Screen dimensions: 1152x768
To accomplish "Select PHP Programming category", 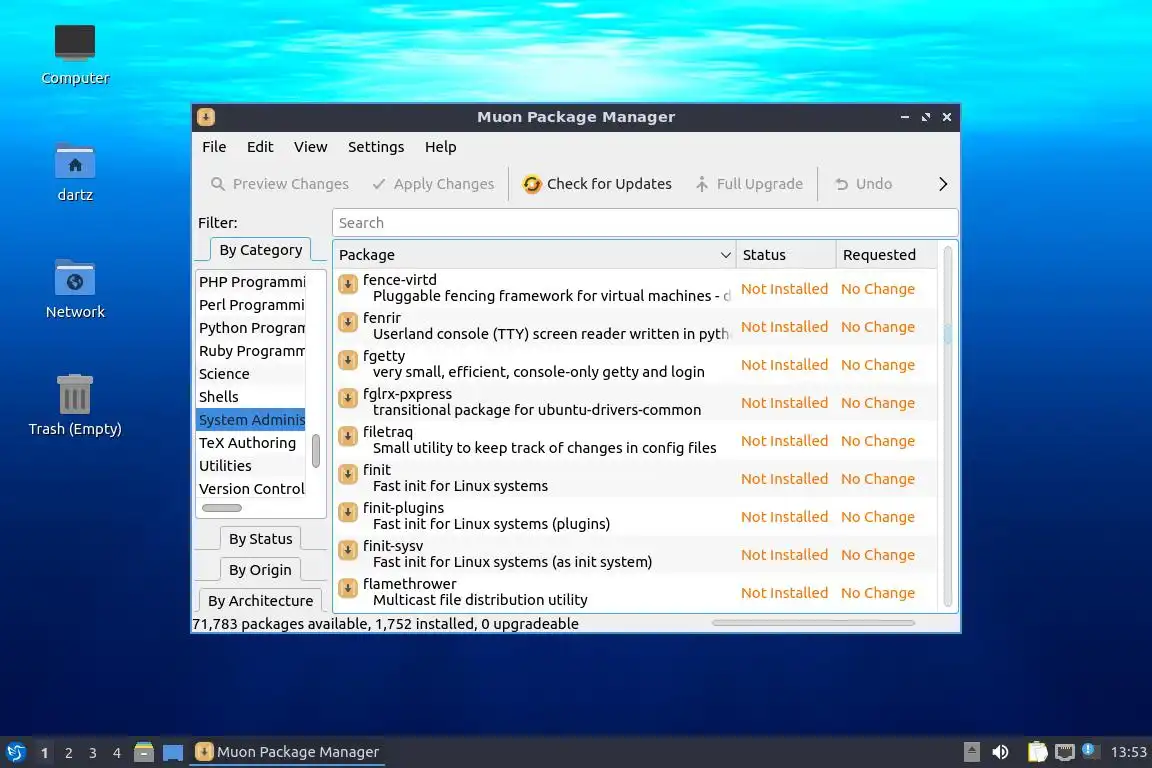I will pos(251,281).
